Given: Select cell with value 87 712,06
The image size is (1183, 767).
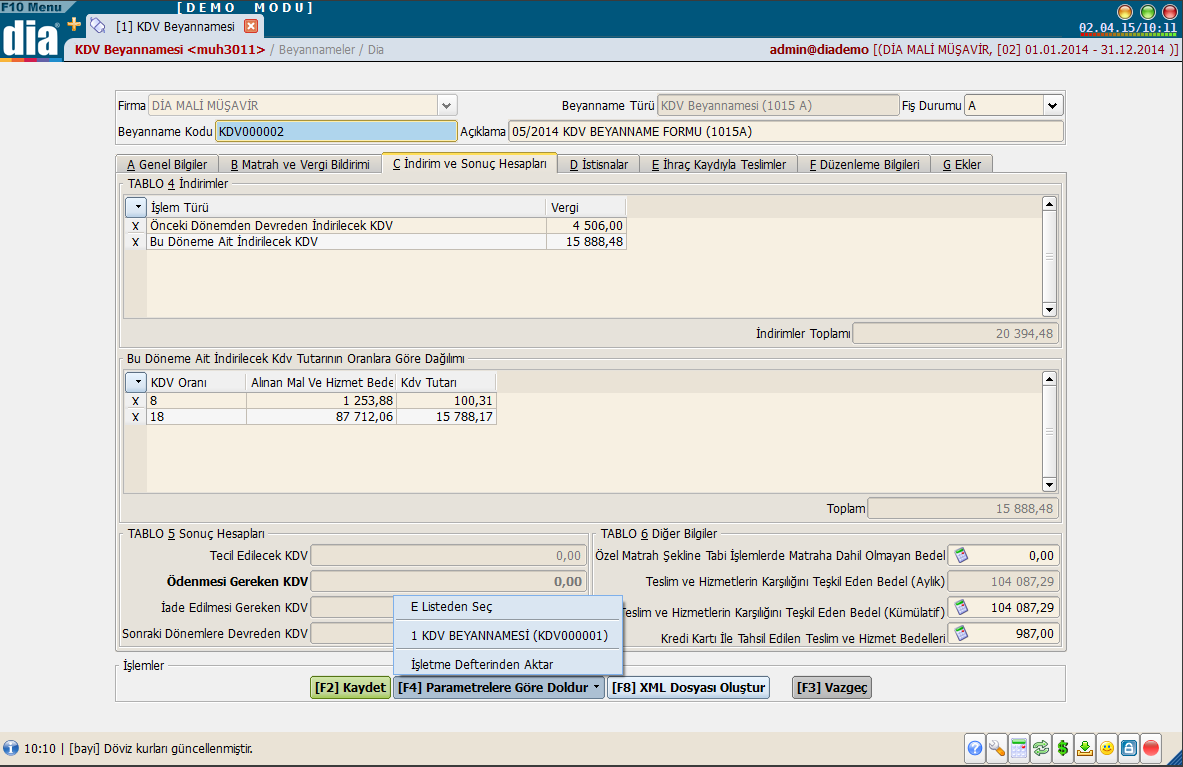Looking at the screenshot, I should point(321,417).
